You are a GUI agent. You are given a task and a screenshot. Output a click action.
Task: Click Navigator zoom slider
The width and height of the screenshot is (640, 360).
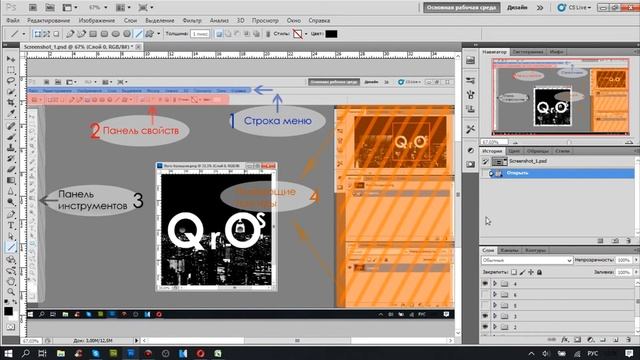569,142
